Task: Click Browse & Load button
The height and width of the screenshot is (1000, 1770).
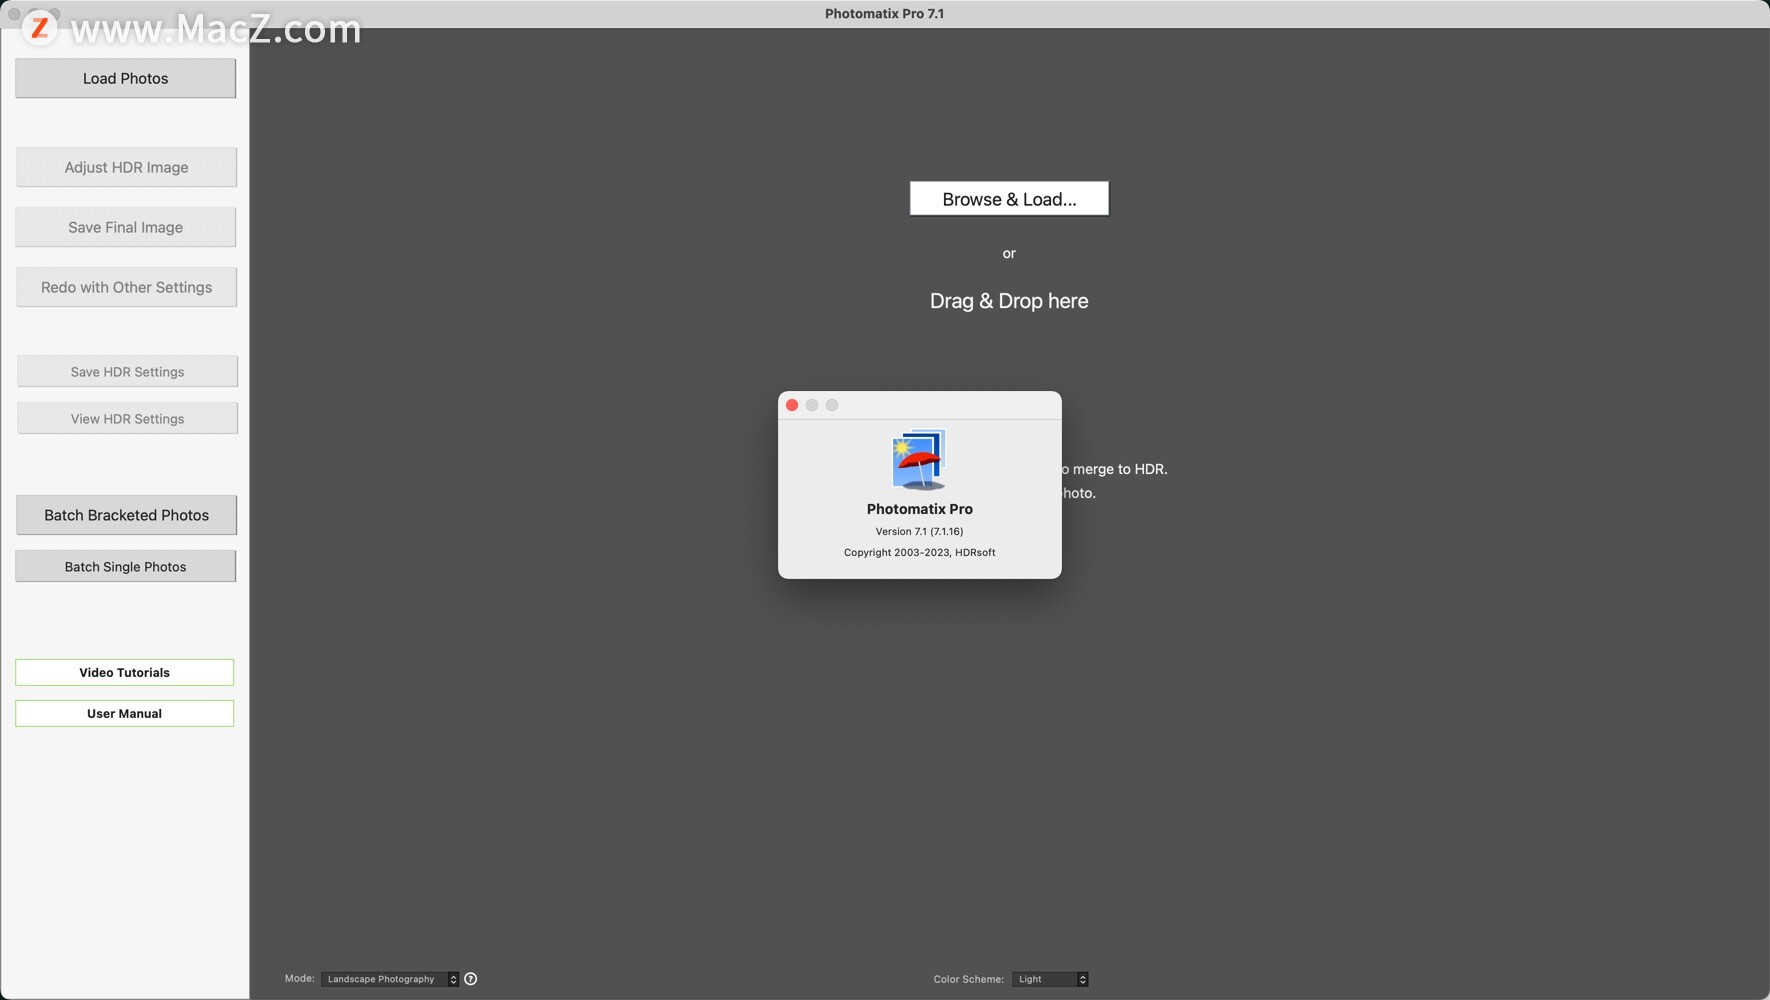Action: point(1009,199)
